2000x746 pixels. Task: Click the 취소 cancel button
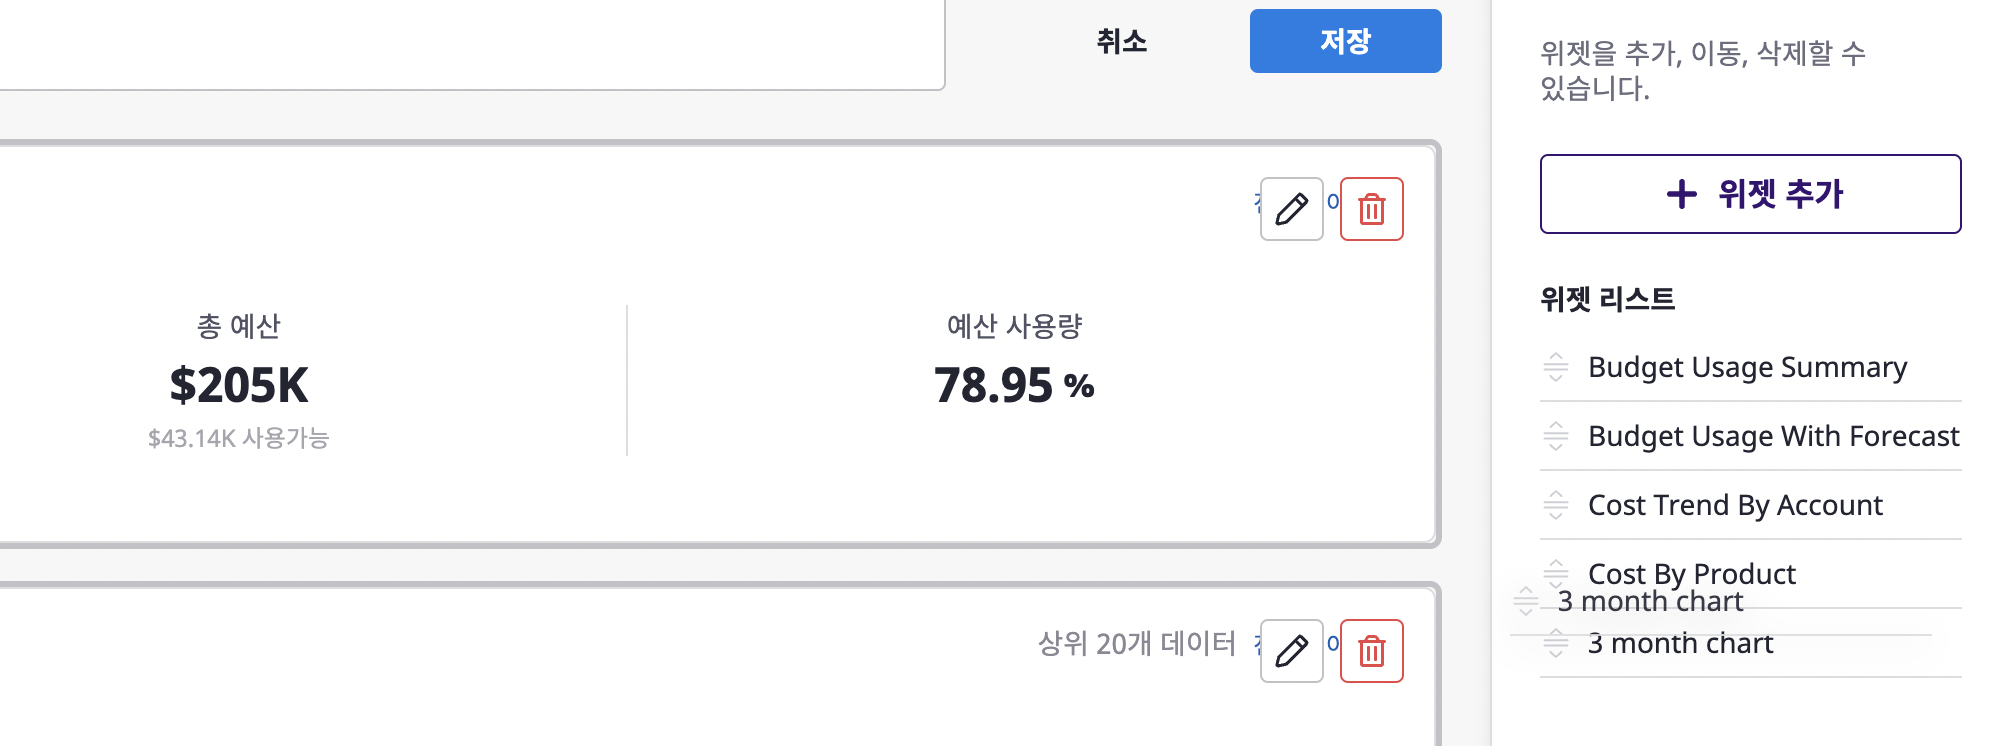click(x=1122, y=41)
